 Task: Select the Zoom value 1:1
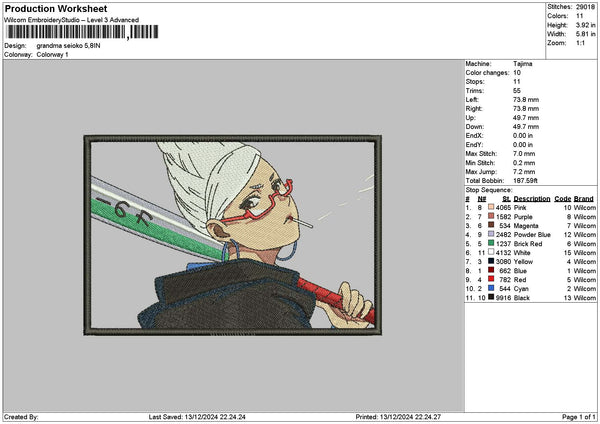pyautogui.click(x=580, y=43)
